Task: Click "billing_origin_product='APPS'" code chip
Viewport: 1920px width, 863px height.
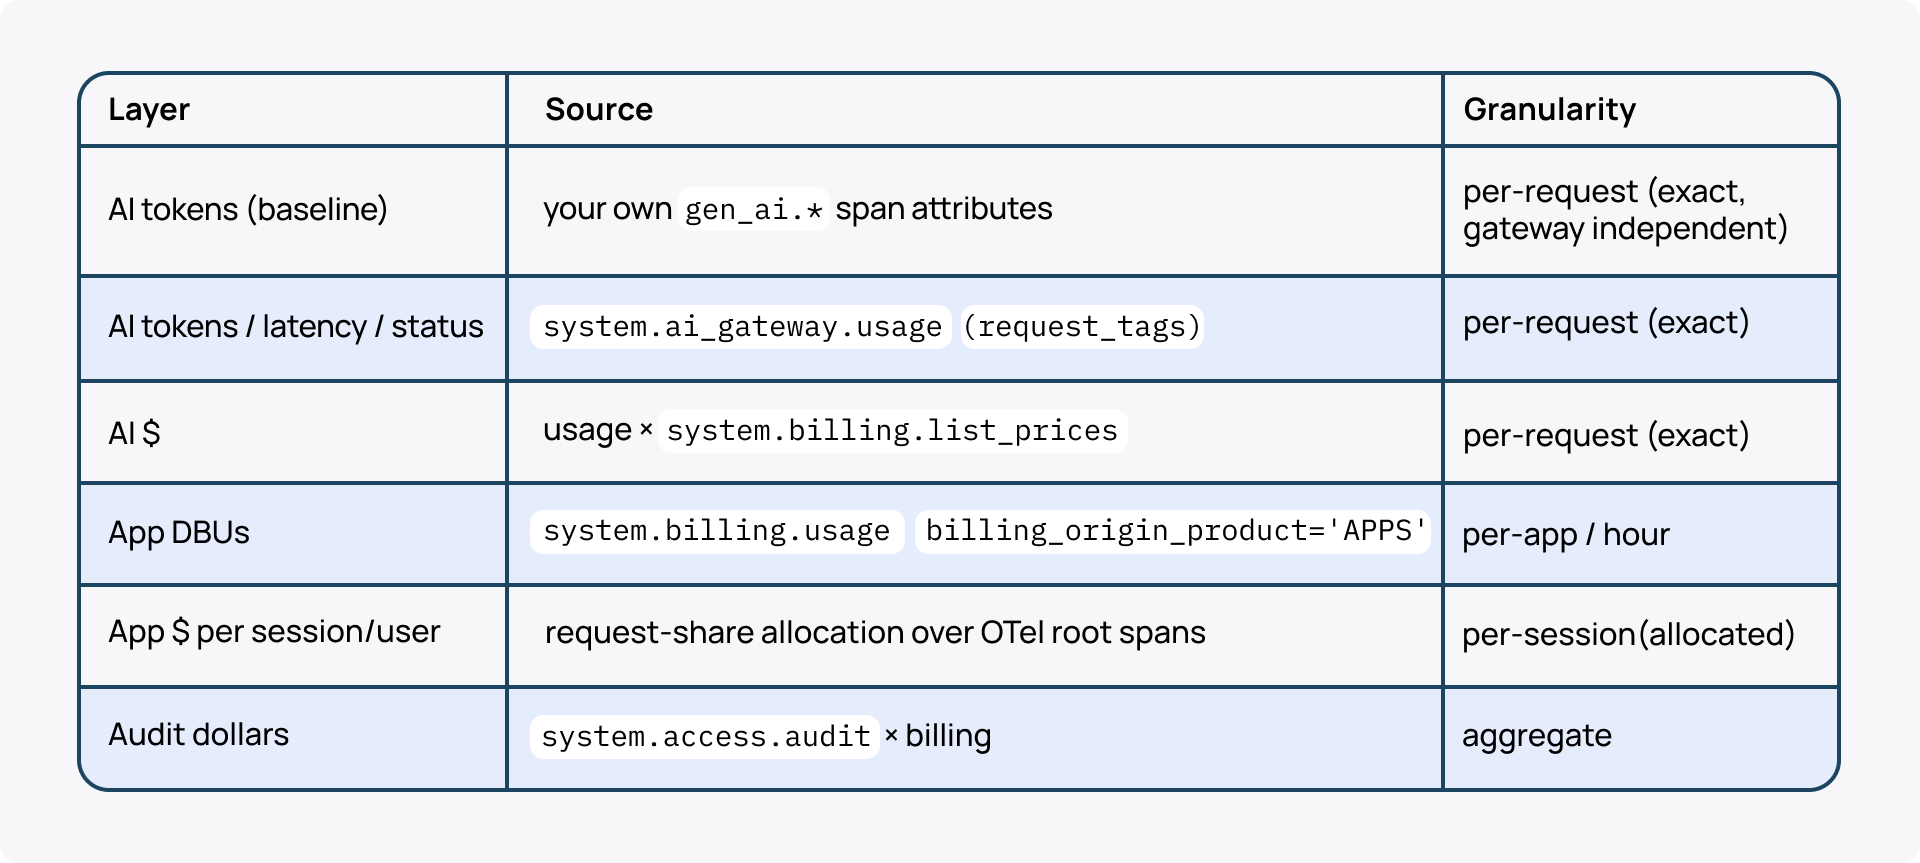Action: 1173,531
